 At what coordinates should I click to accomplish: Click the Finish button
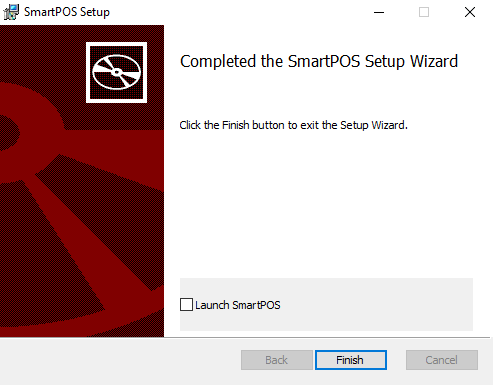tap(351, 360)
